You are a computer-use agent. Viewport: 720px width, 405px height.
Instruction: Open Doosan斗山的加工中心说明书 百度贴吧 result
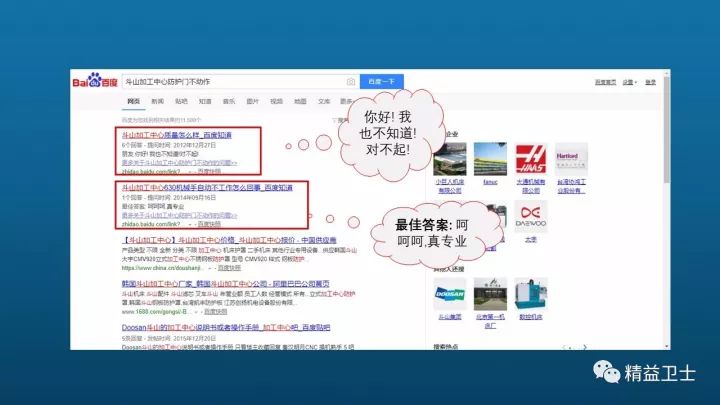pyautogui.click(x=226, y=327)
